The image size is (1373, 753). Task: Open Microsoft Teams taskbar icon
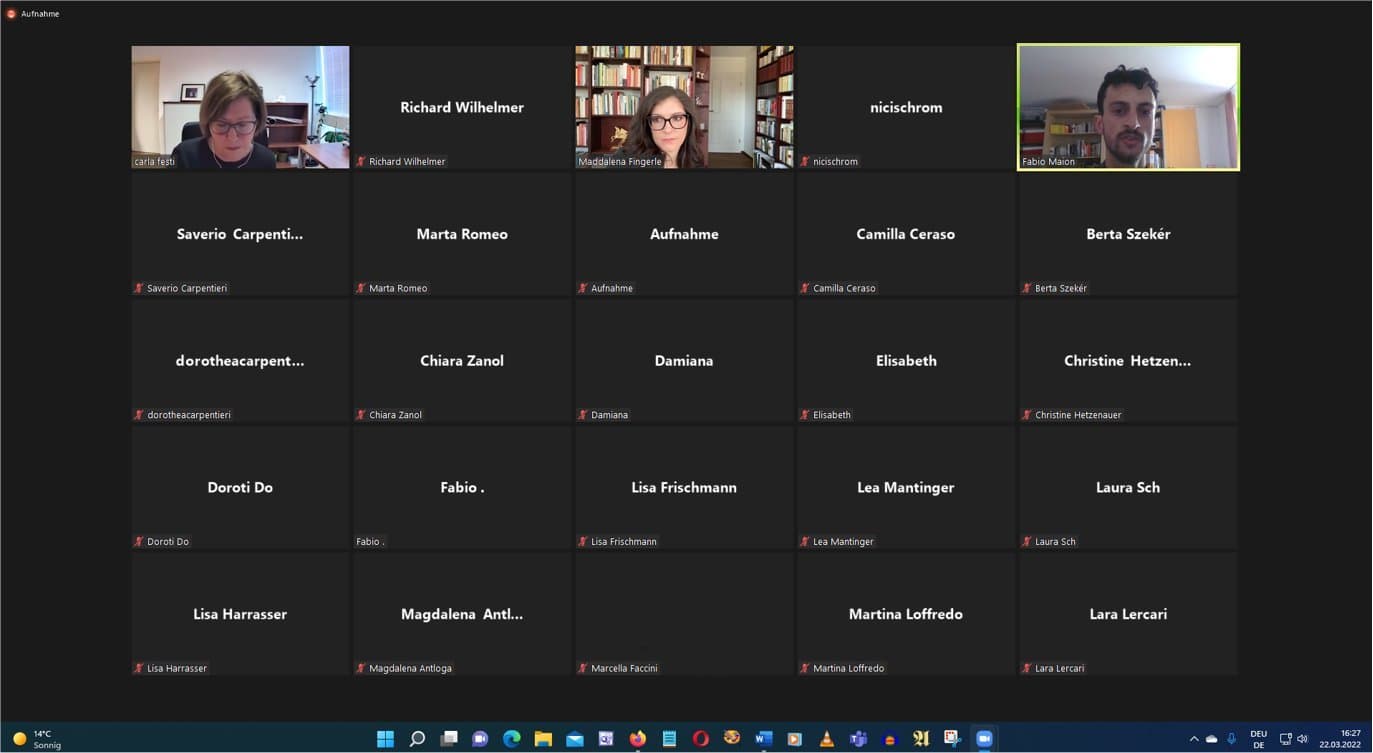[858, 739]
